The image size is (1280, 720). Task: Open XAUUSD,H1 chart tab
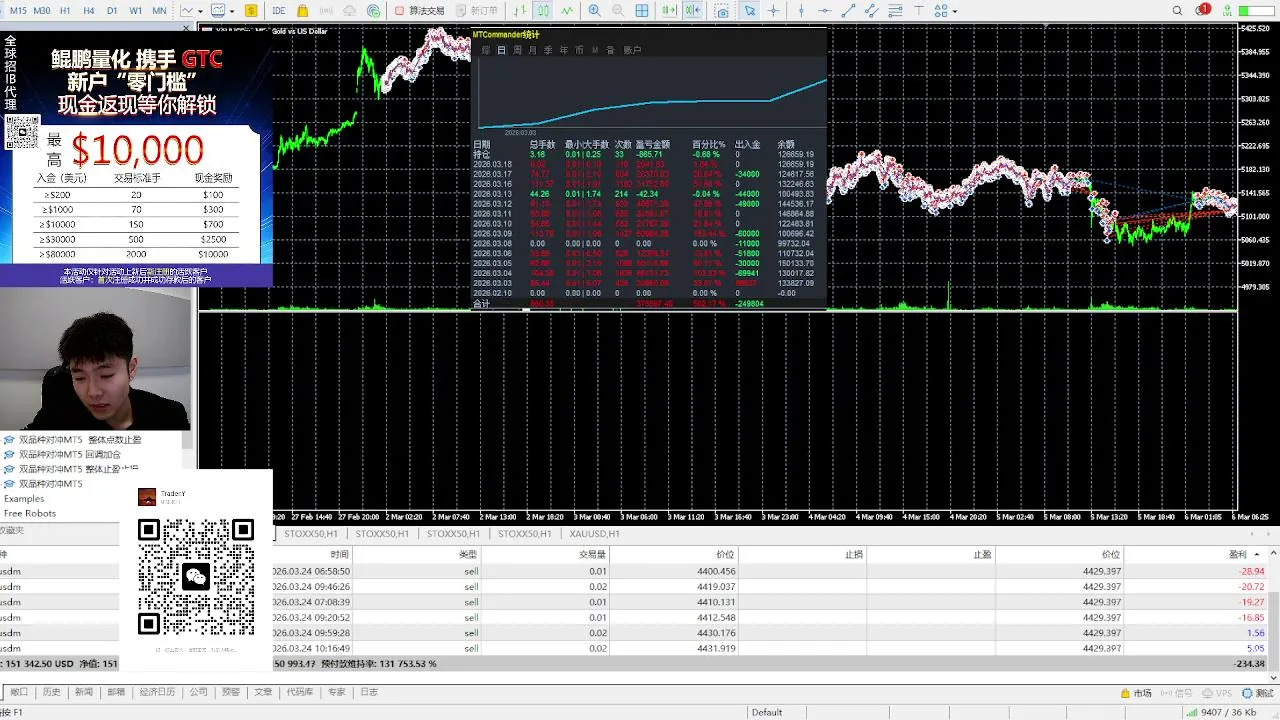(594, 534)
